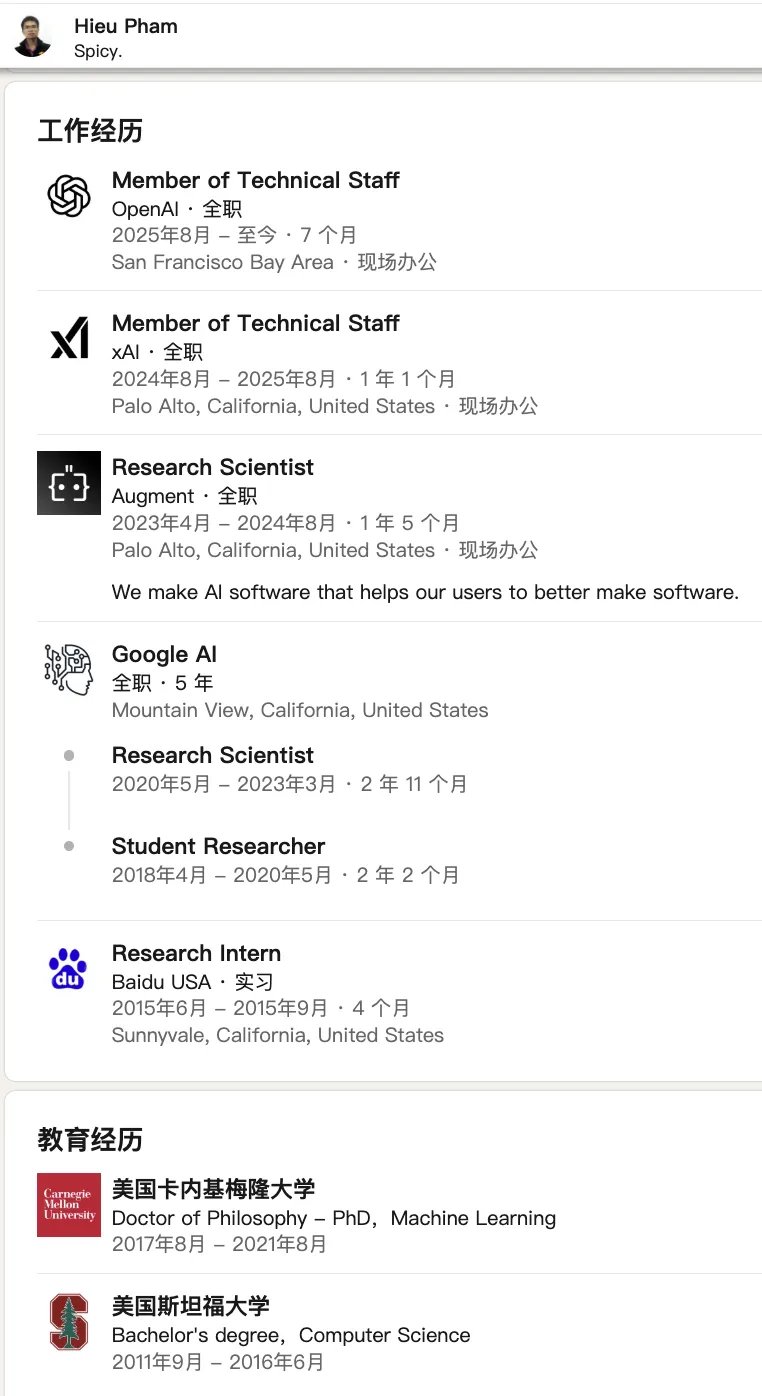762x1396 pixels.
Task: Open the 美国卡内基梅隆大学 school entry
Action: [x=213, y=1189]
